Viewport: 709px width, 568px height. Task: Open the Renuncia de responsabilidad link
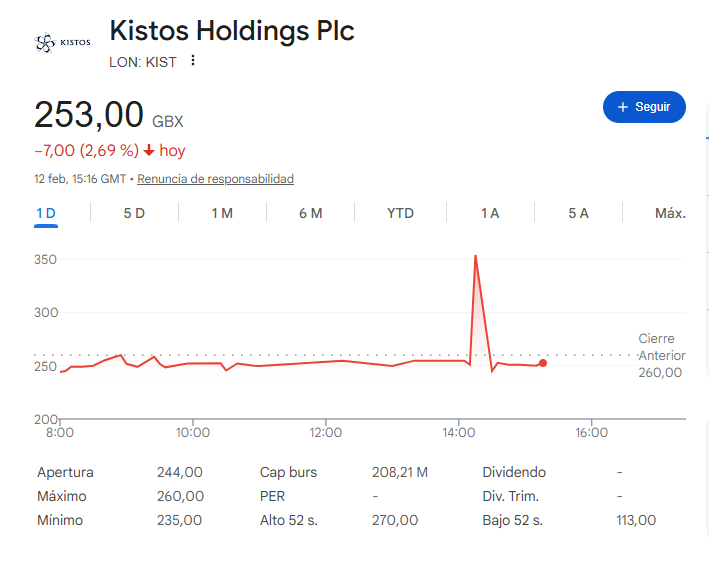215,179
